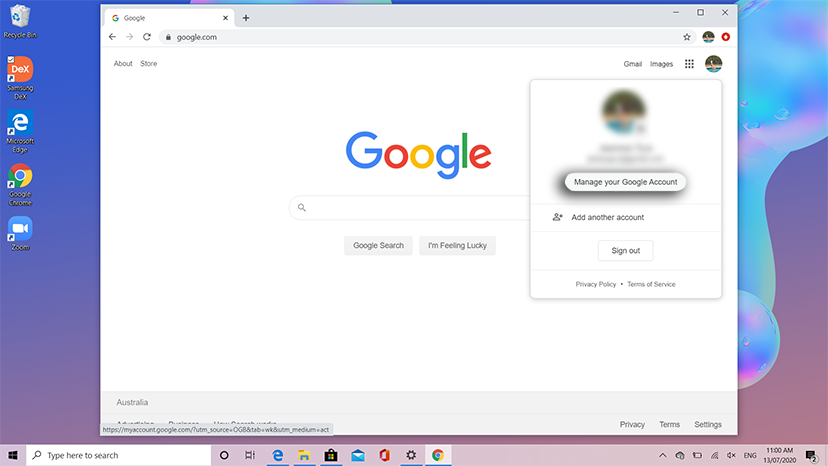Open Microsoft Edge desktop shortcut
This screenshot has height=466, width=828.
point(19,127)
